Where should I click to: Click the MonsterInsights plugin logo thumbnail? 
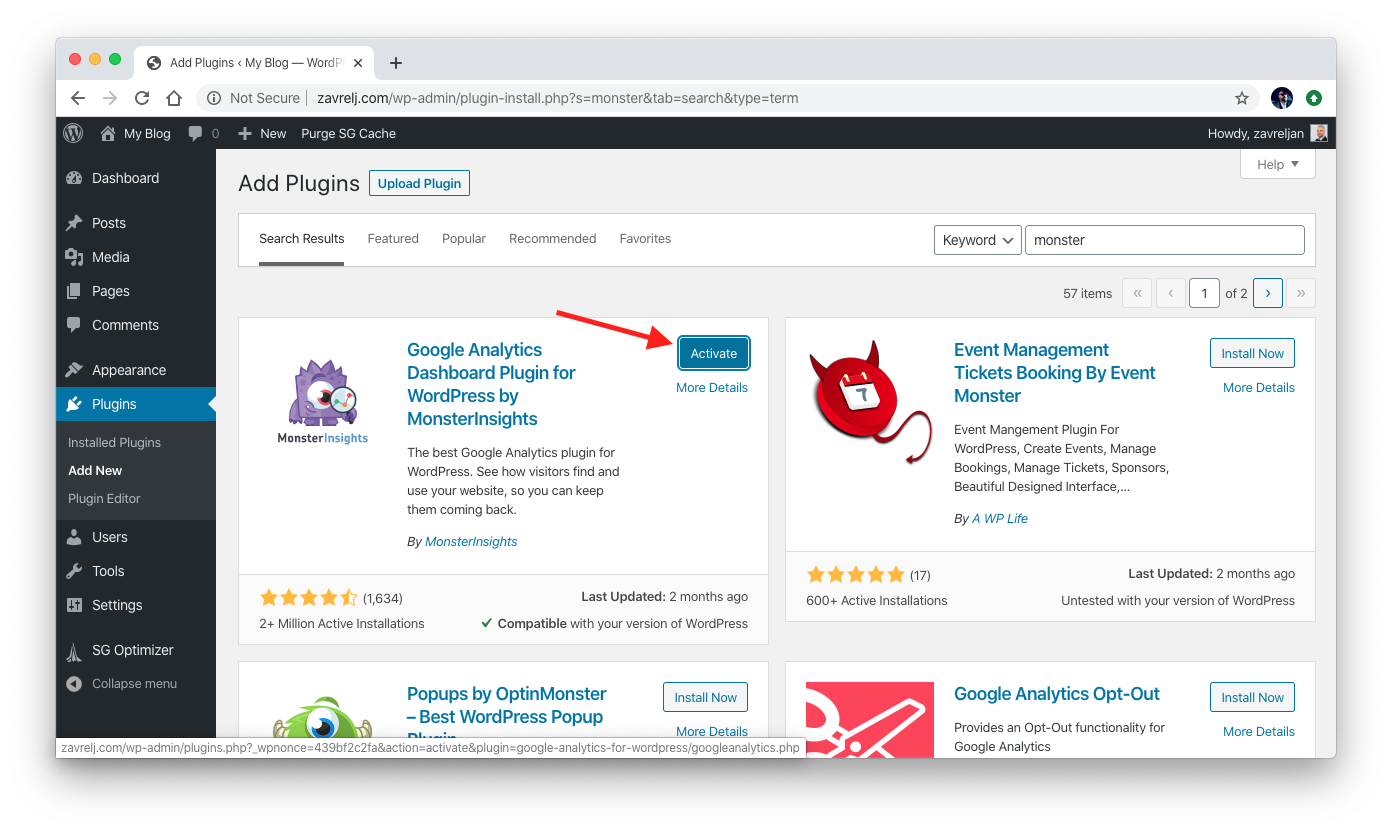323,402
